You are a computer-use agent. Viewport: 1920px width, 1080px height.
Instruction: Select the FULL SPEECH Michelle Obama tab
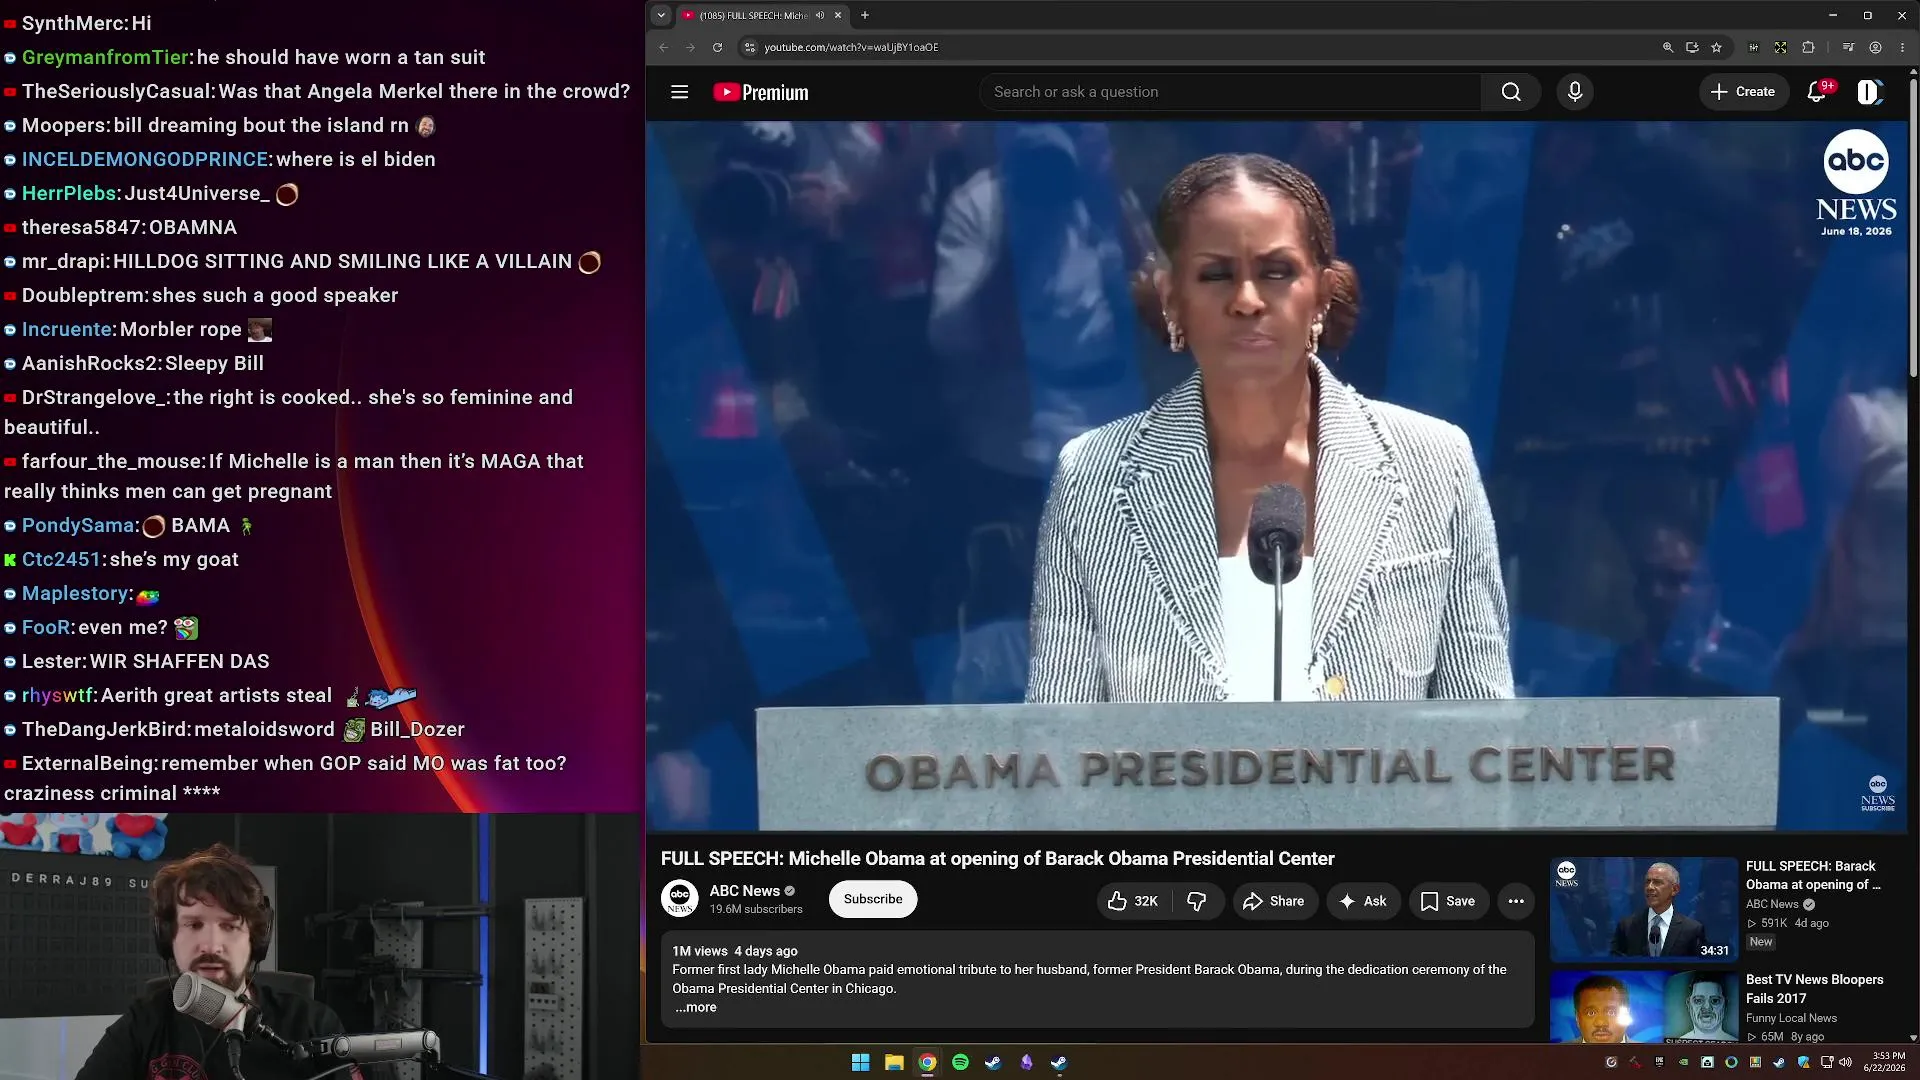[753, 15]
